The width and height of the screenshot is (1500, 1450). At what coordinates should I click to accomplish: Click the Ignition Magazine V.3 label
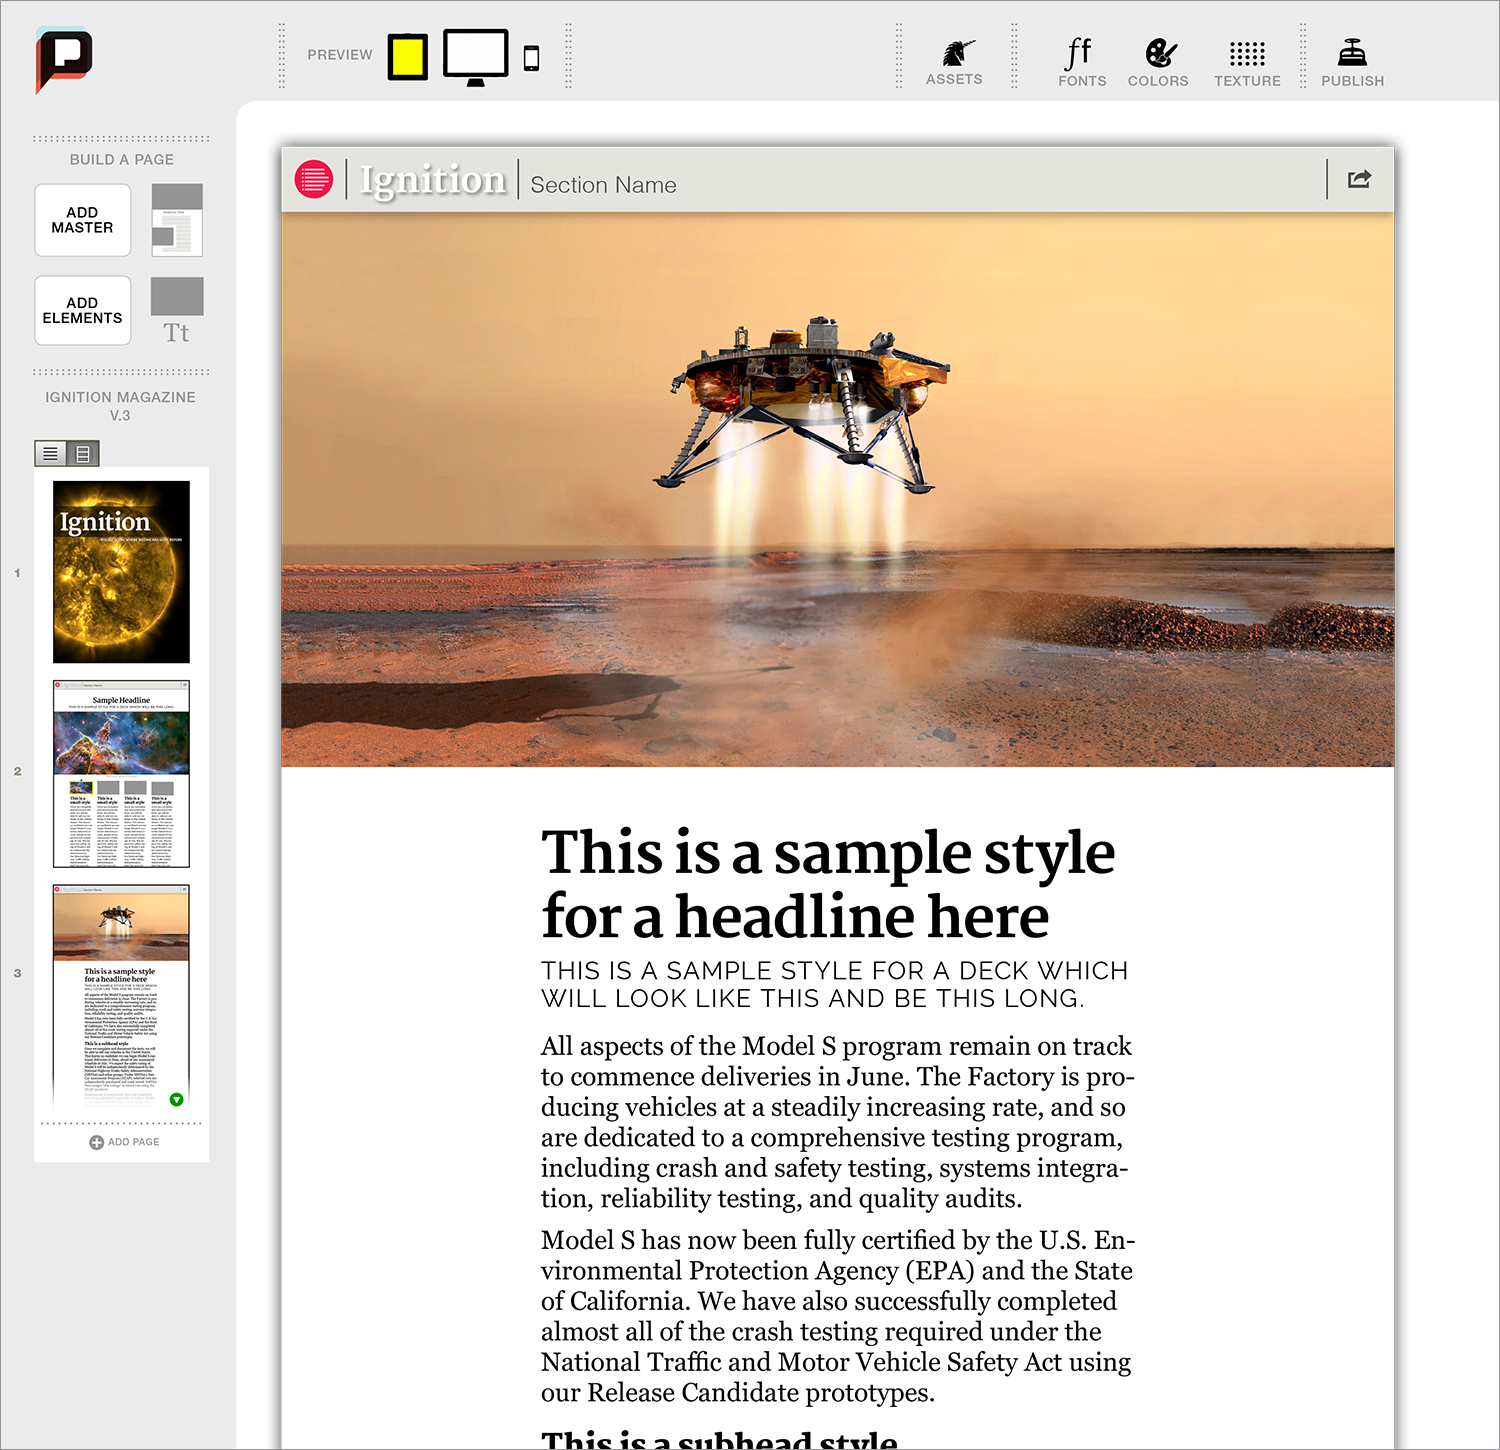(120, 406)
